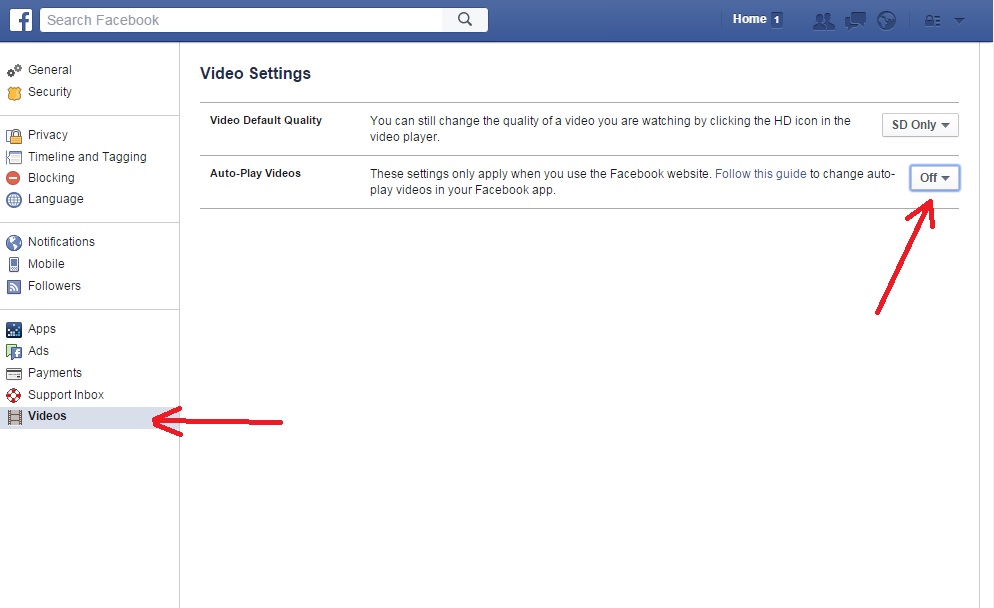
Task: Open the messages icon in top bar
Action: [x=855, y=20]
